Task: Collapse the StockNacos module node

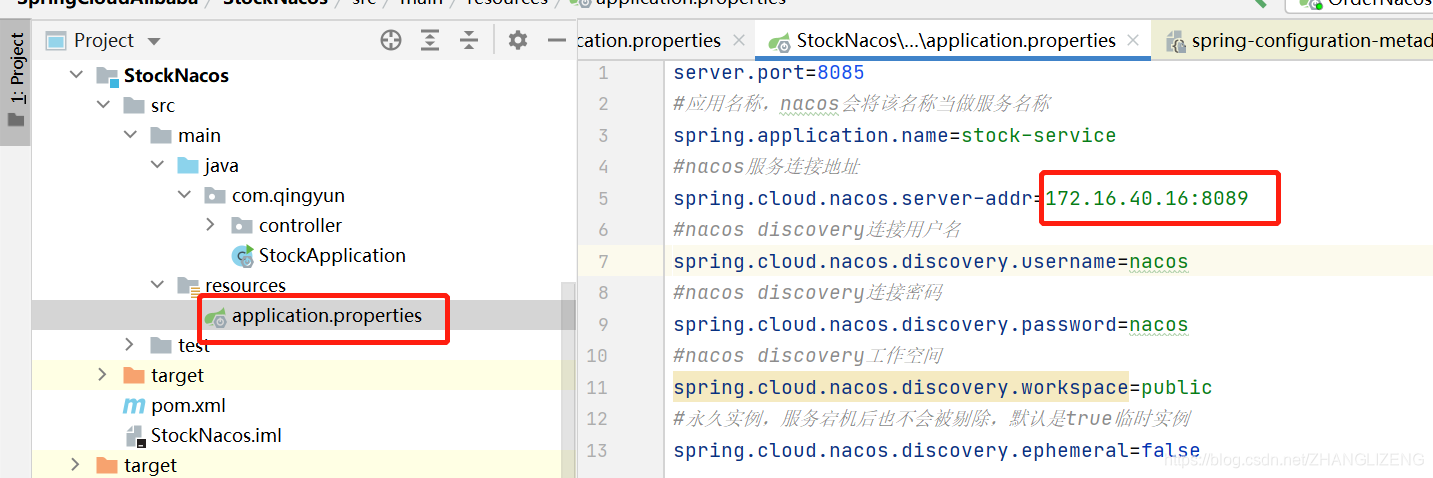Action: 76,76
